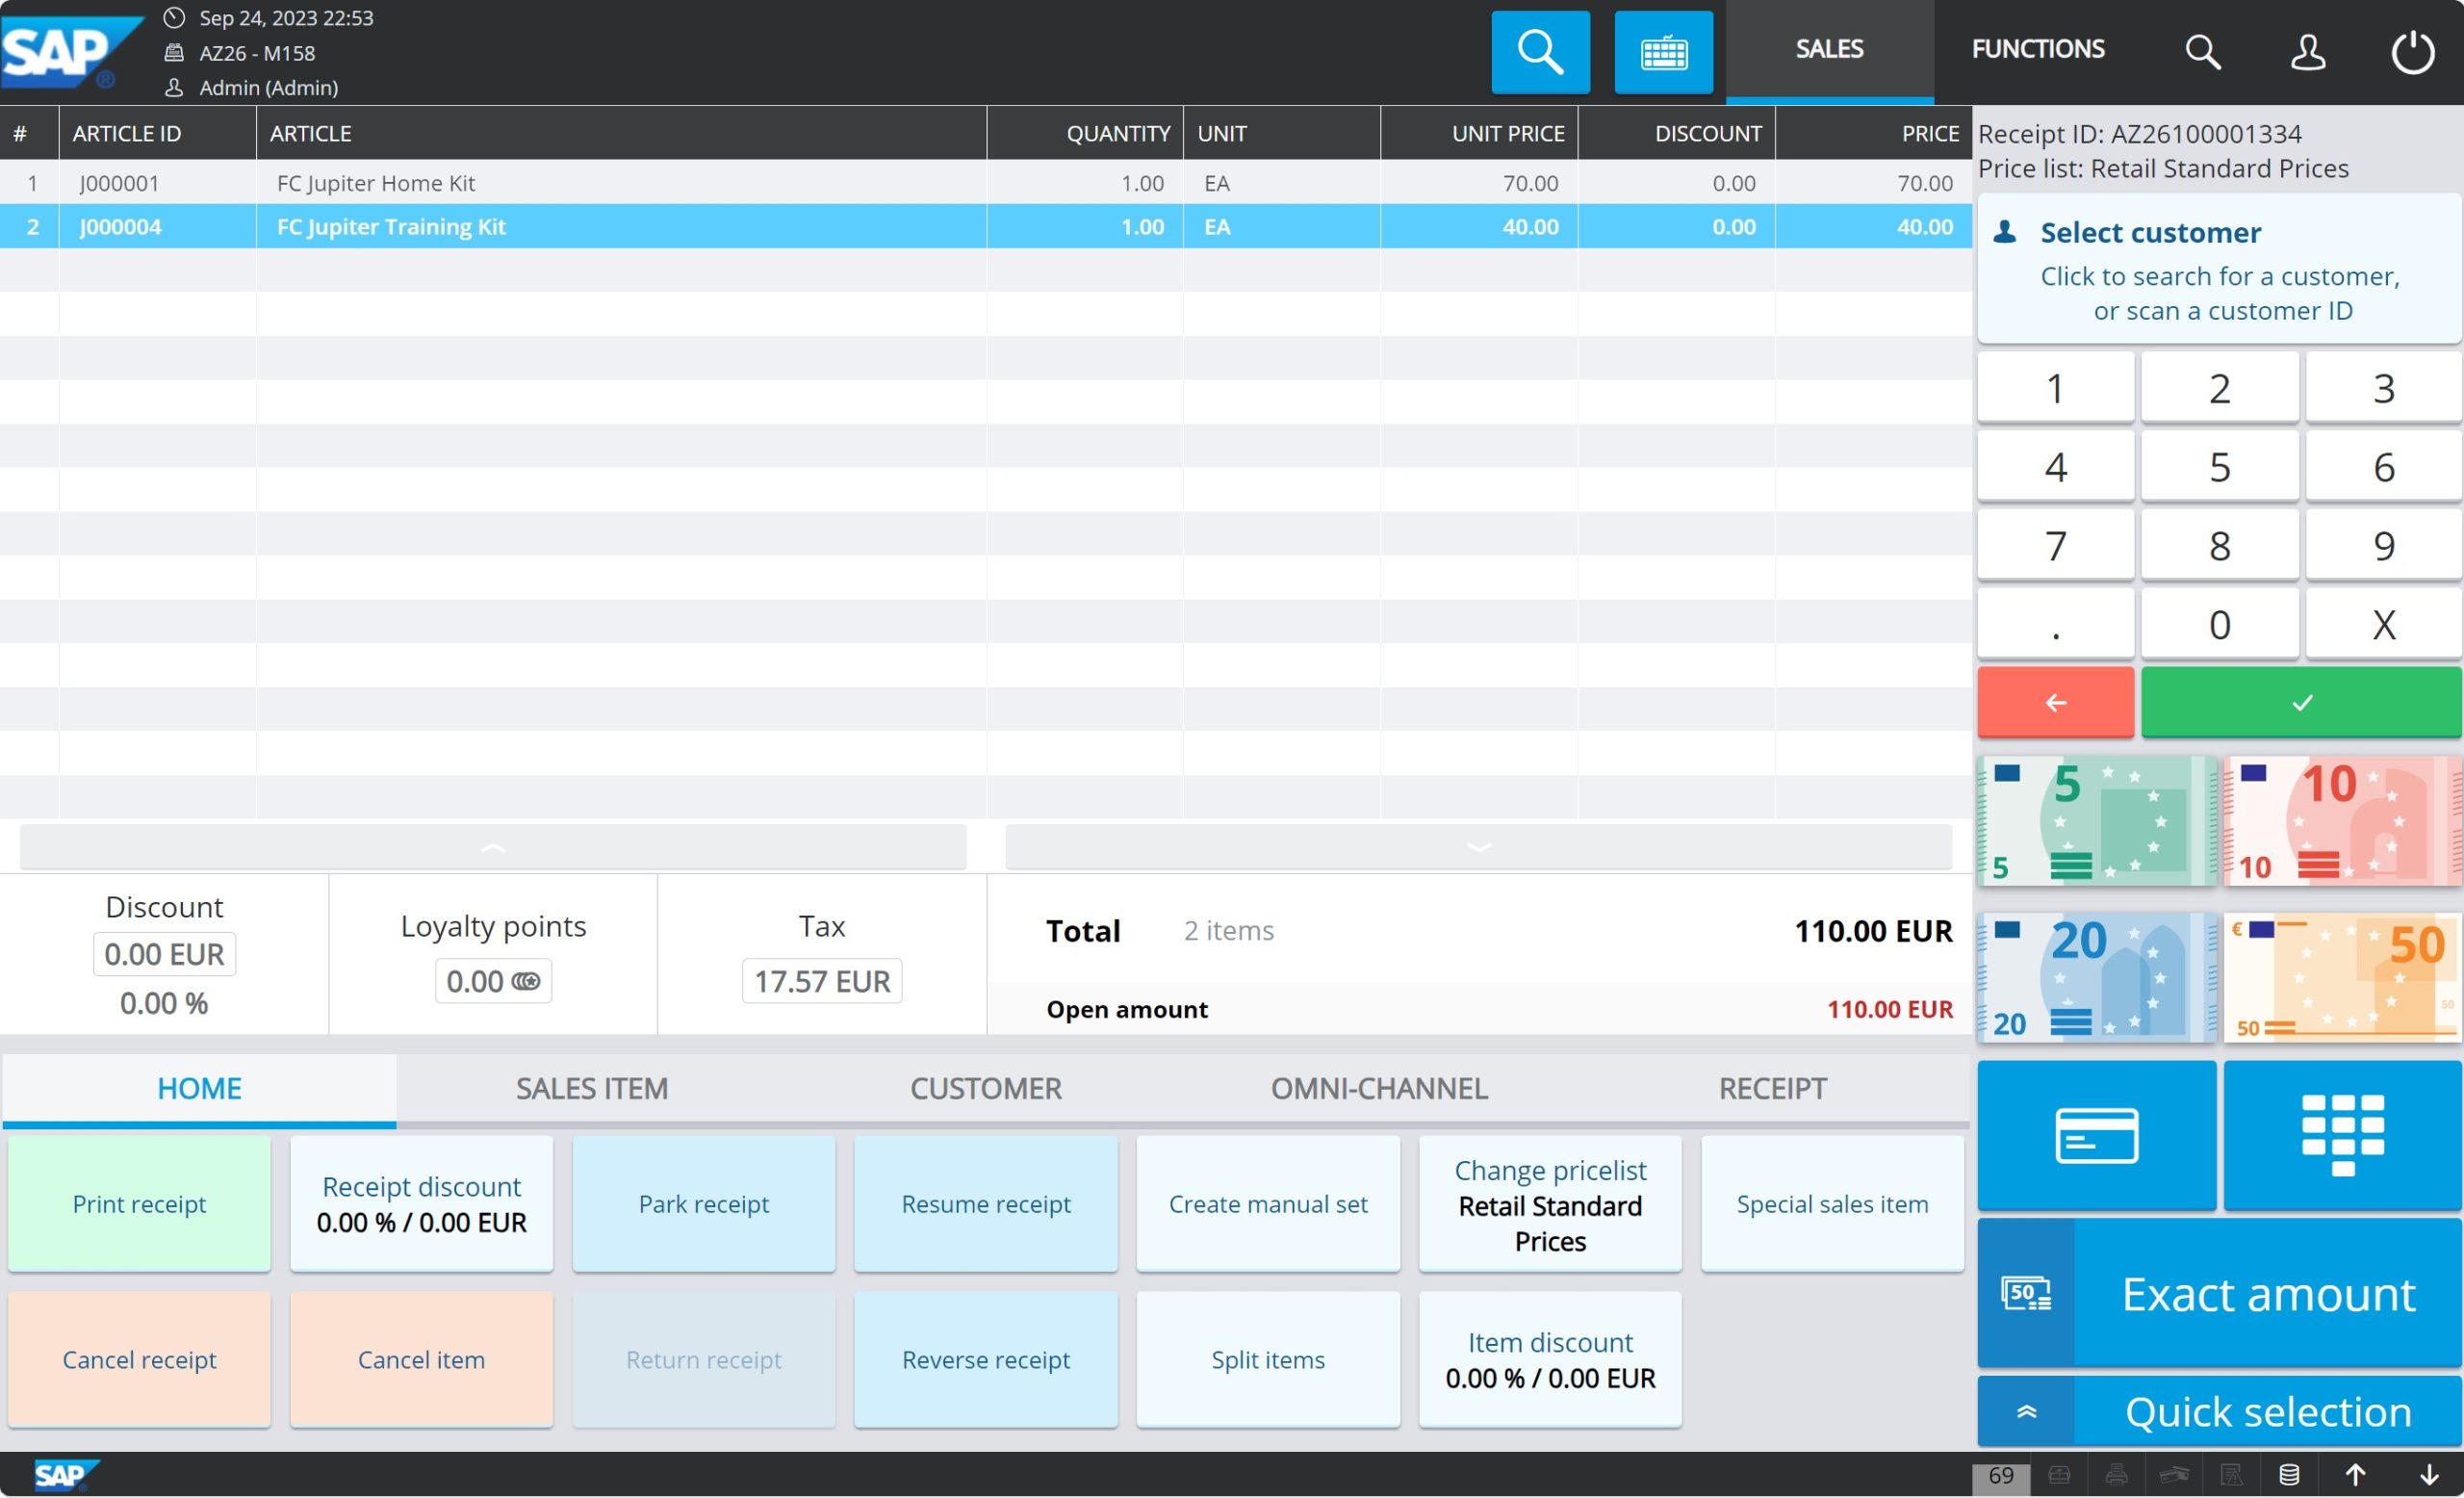Click Select customer panel

click(2219, 269)
